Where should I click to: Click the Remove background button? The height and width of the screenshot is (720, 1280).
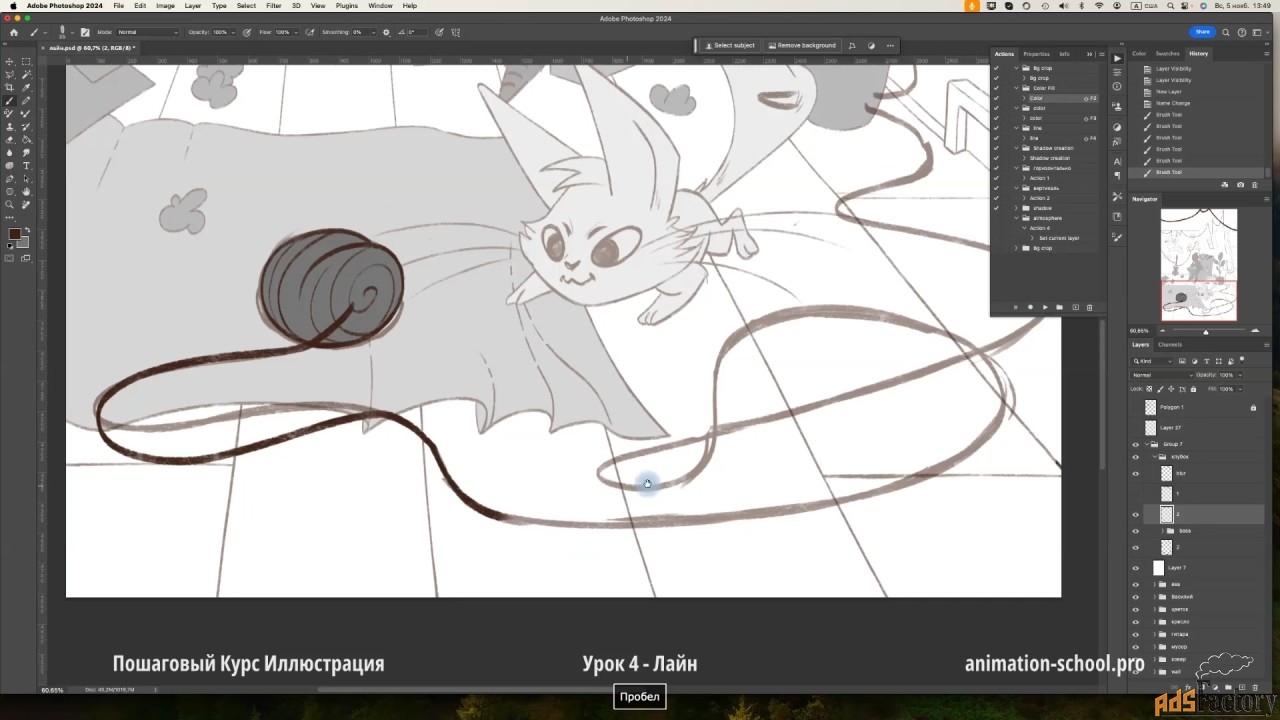click(x=801, y=45)
